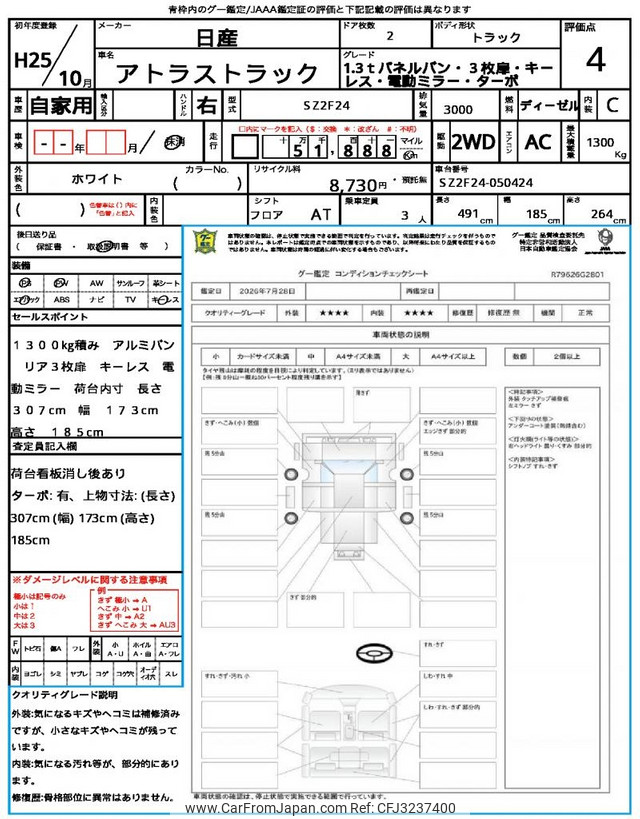
Task: Click the 荷台看板消し後あり inspector note
Action: click(68, 474)
